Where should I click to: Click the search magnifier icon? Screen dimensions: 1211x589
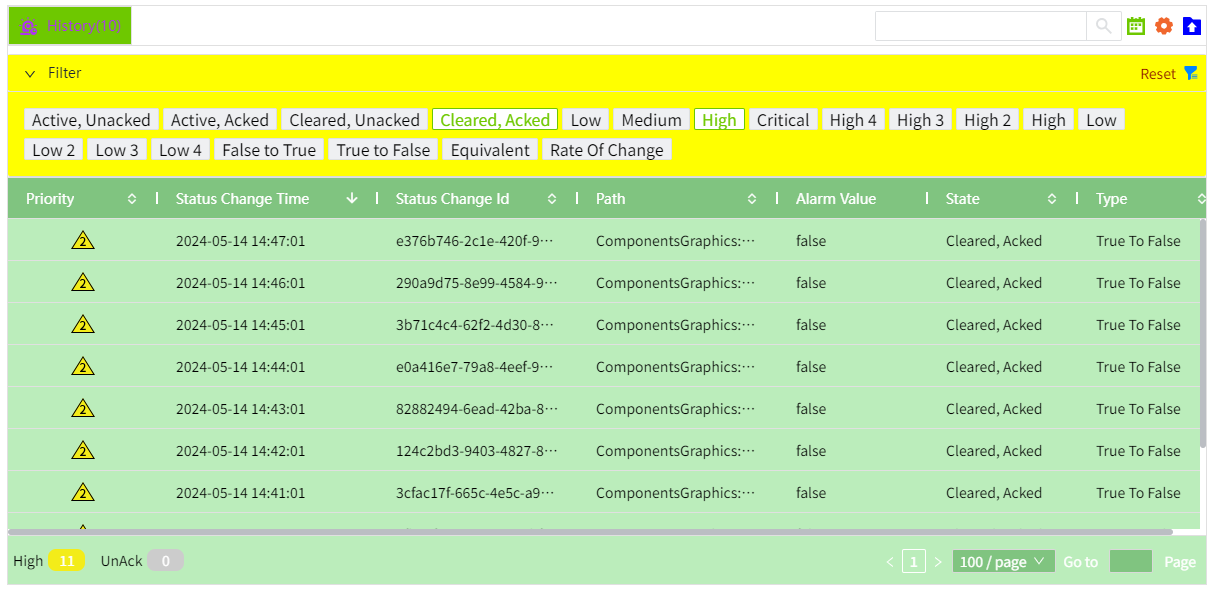click(1103, 26)
